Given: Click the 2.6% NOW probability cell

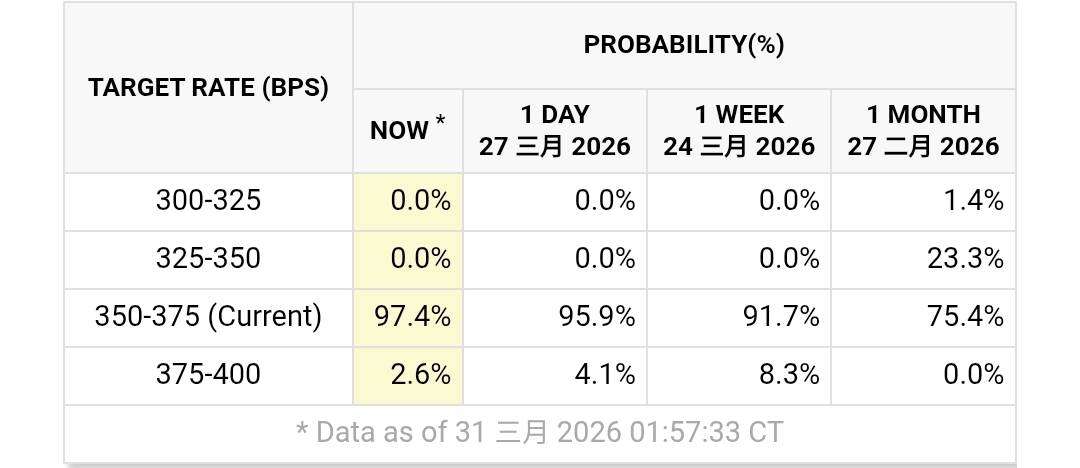Looking at the screenshot, I should [419, 375].
